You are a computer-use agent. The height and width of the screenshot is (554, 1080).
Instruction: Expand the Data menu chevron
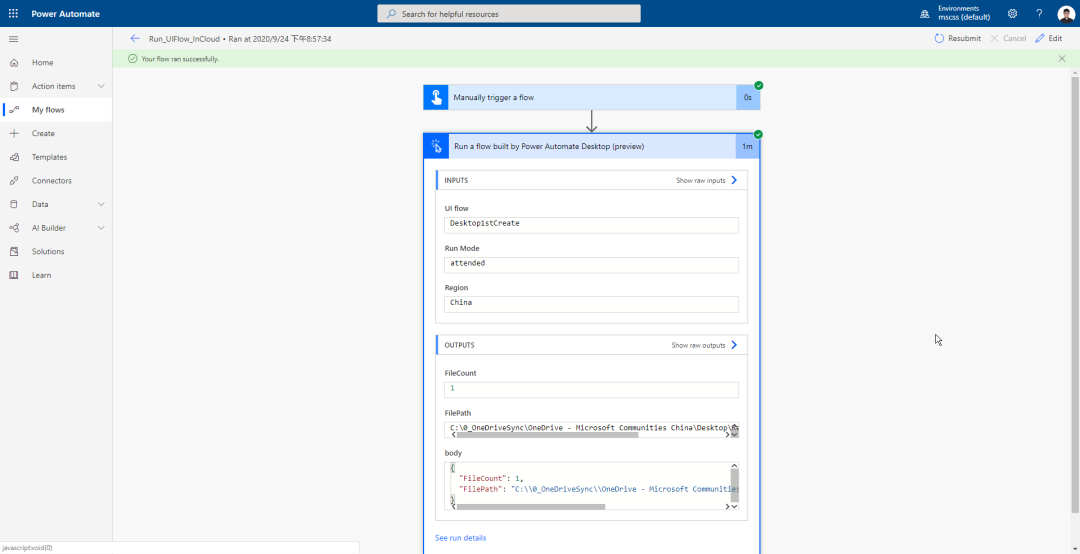point(101,204)
